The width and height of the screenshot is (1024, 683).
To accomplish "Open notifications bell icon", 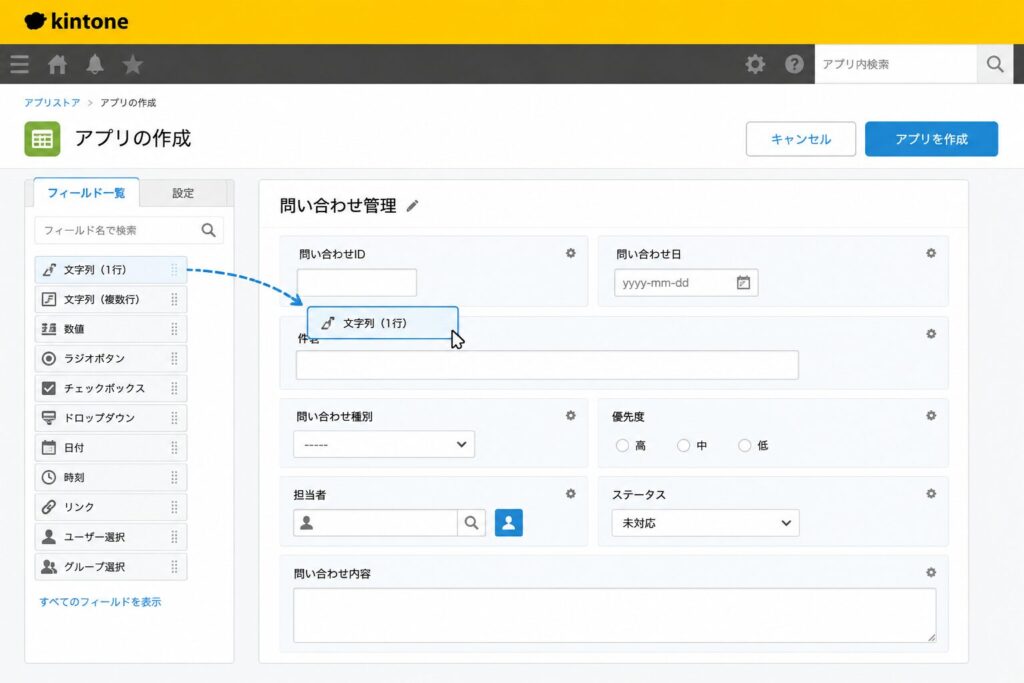I will (95, 64).
